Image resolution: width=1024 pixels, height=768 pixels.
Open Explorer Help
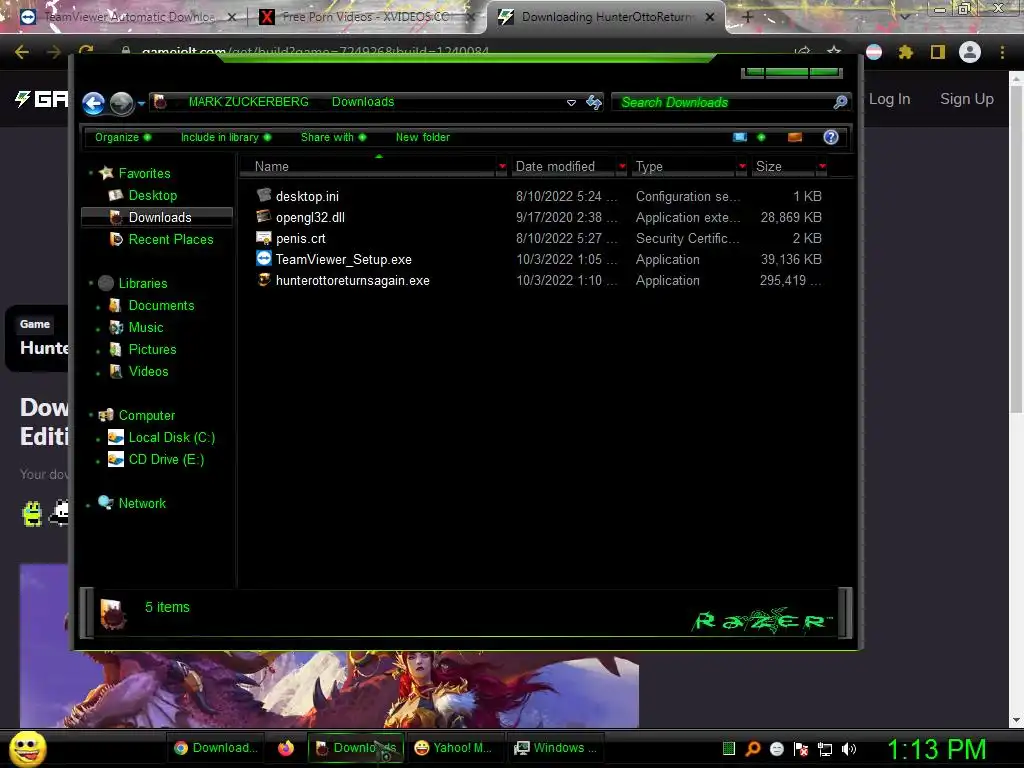point(831,137)
